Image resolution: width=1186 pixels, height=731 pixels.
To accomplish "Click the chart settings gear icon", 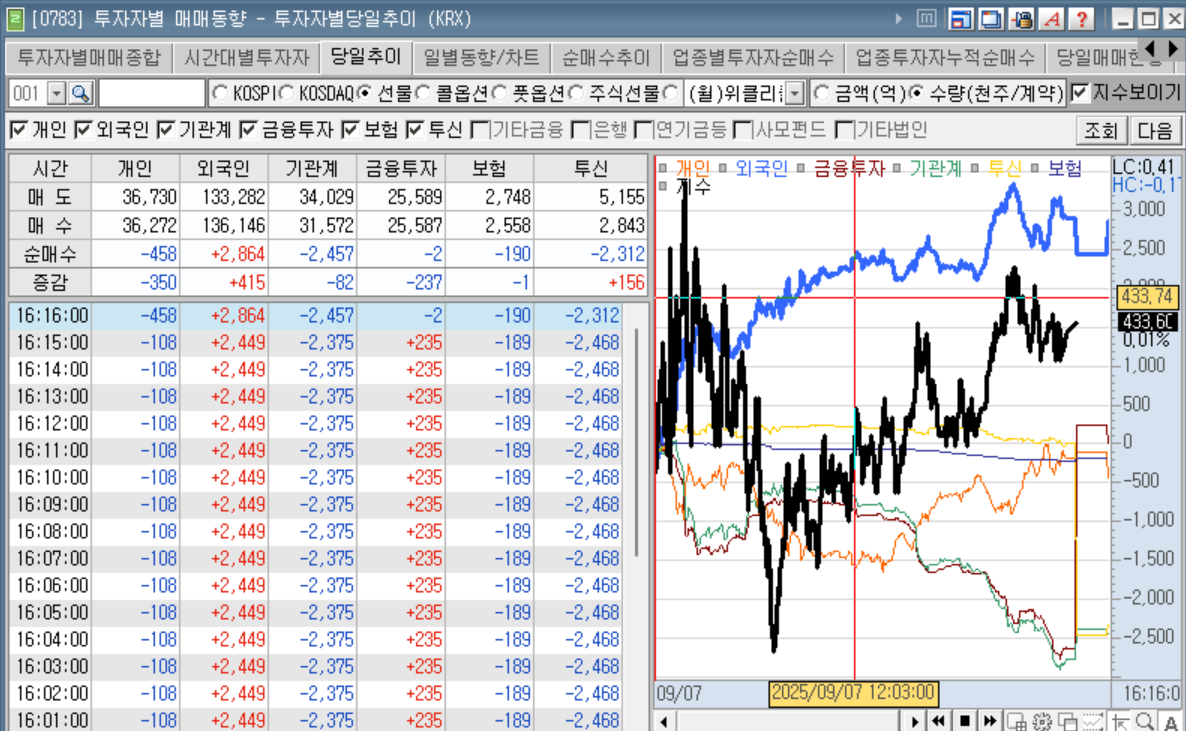I will point(1042,721).
